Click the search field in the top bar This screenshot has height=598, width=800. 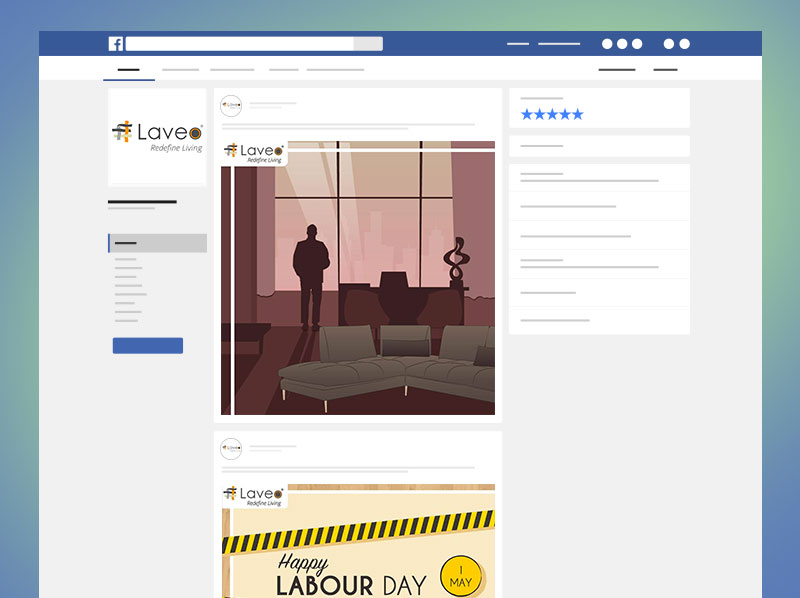pos(240,44)
